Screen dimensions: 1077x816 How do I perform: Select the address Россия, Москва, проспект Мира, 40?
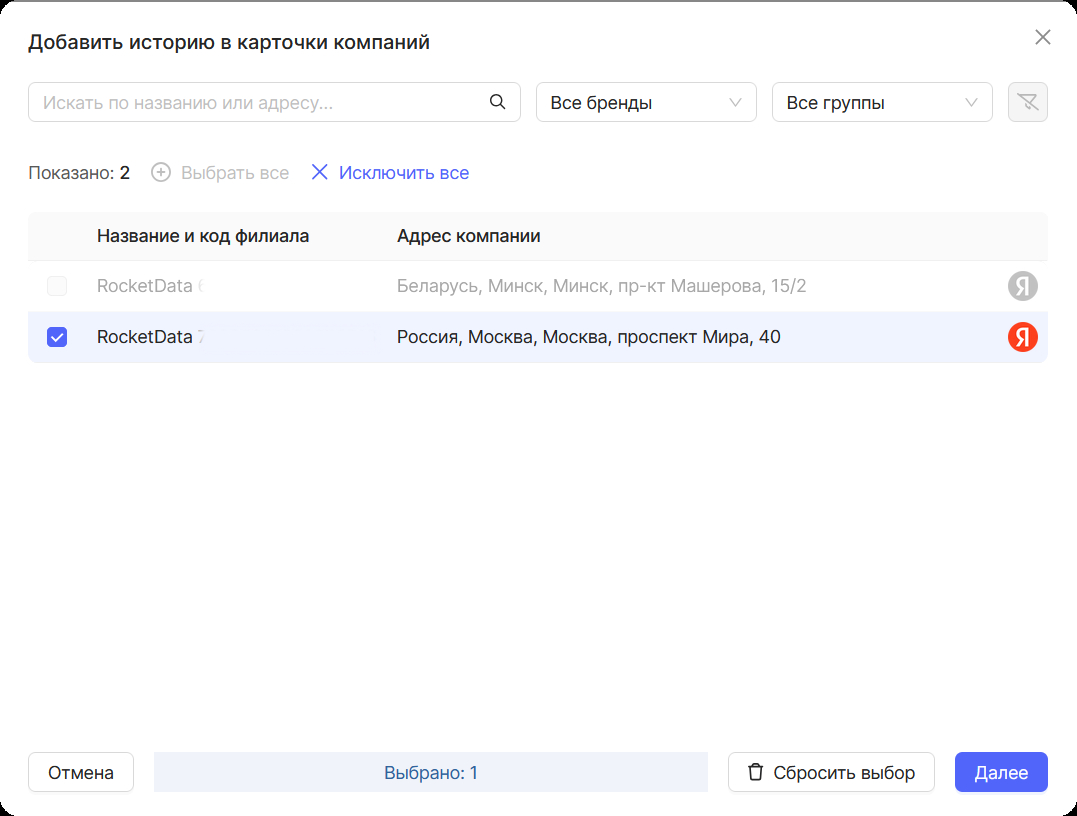588,337
